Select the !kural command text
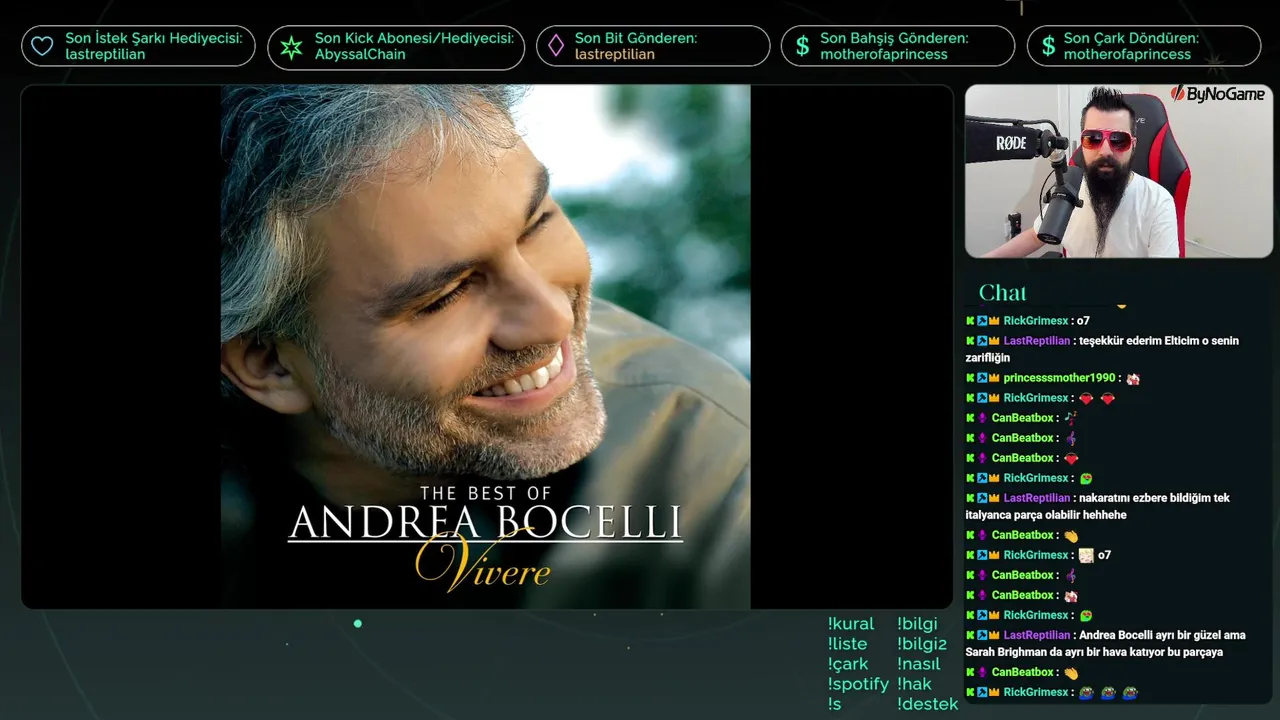1280x720 pixels. tap(851, 624)
